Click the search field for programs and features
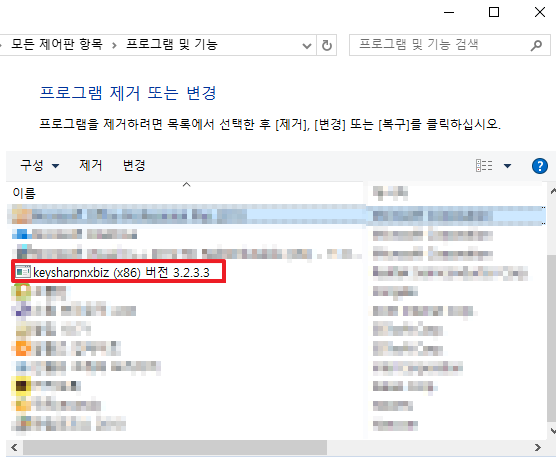Screen dimensions: 556x457 (x=450, y=45)
